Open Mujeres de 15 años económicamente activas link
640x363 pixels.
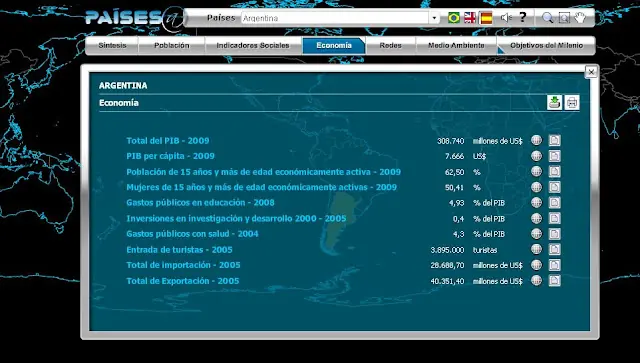pos(262,187)
